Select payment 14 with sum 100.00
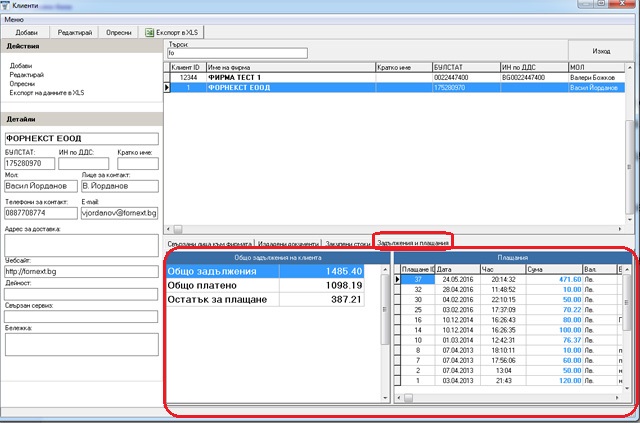 (x=510, y=330)
